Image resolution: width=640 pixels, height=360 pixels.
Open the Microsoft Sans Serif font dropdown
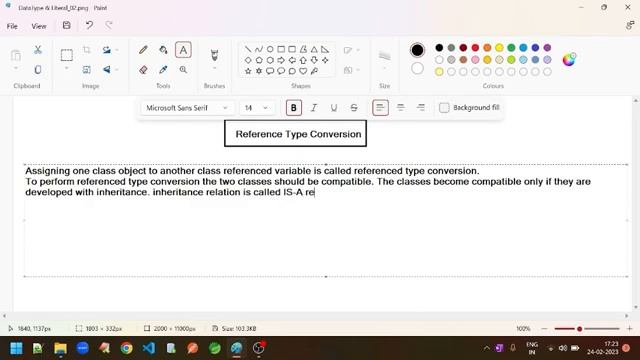187,108
